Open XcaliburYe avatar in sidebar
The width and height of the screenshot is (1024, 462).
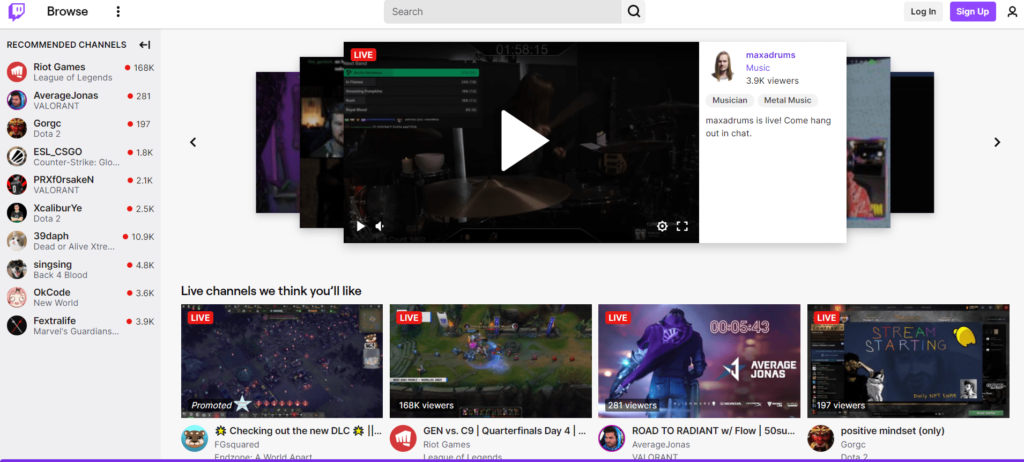[x=17, y=213]
